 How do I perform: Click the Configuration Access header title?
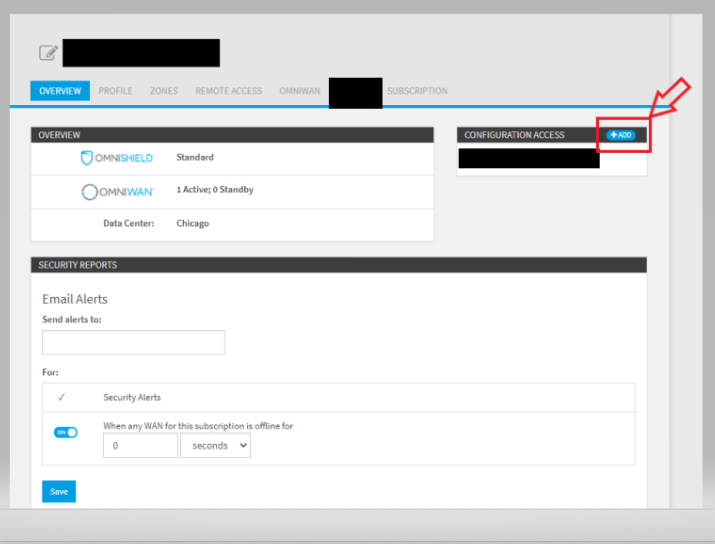click(514, 135)
